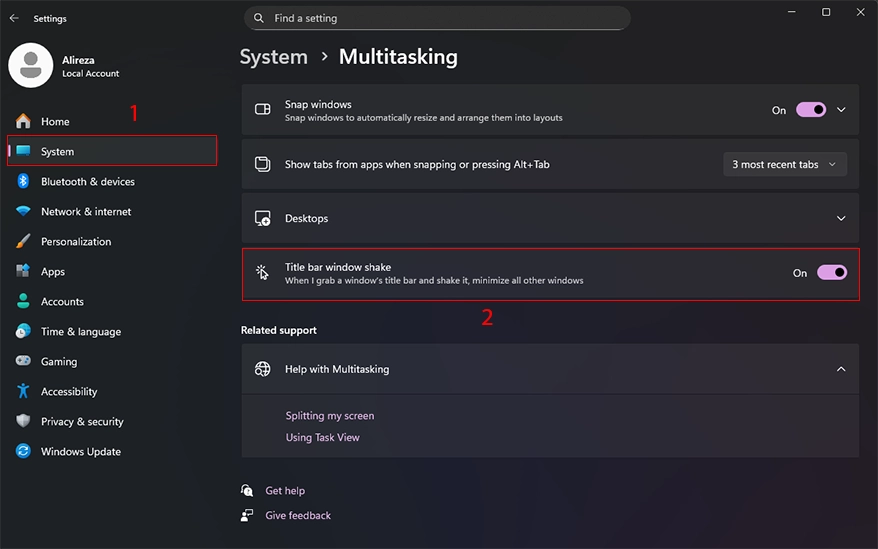Disable the Title bar window shake toggle

[x=831, y=272]
